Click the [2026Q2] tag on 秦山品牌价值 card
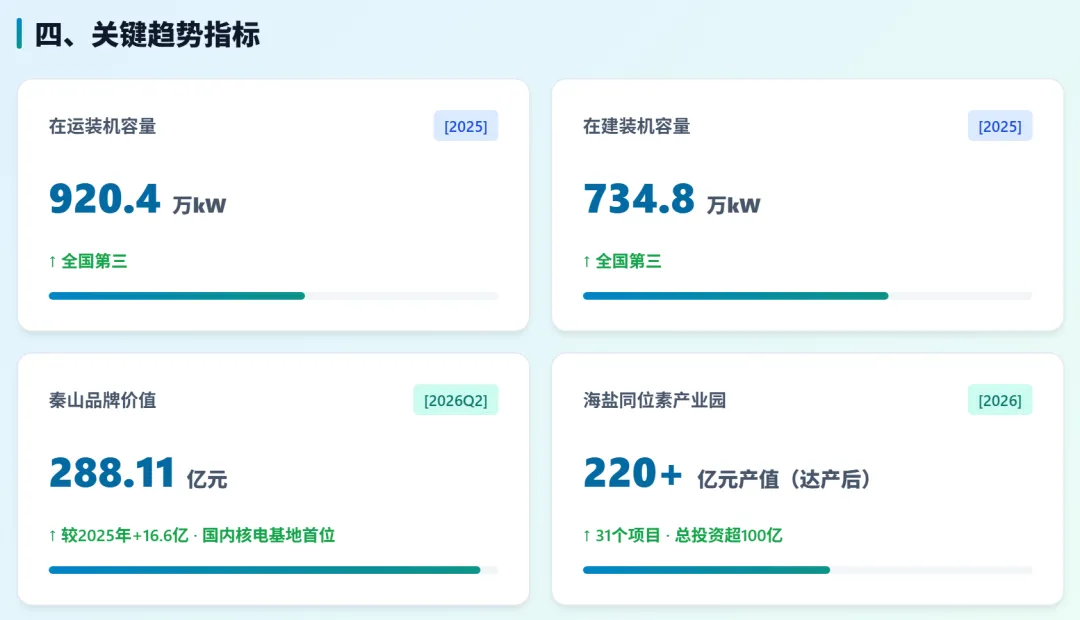The height and width of the screenshot is (620, 1080). point(455,400)
